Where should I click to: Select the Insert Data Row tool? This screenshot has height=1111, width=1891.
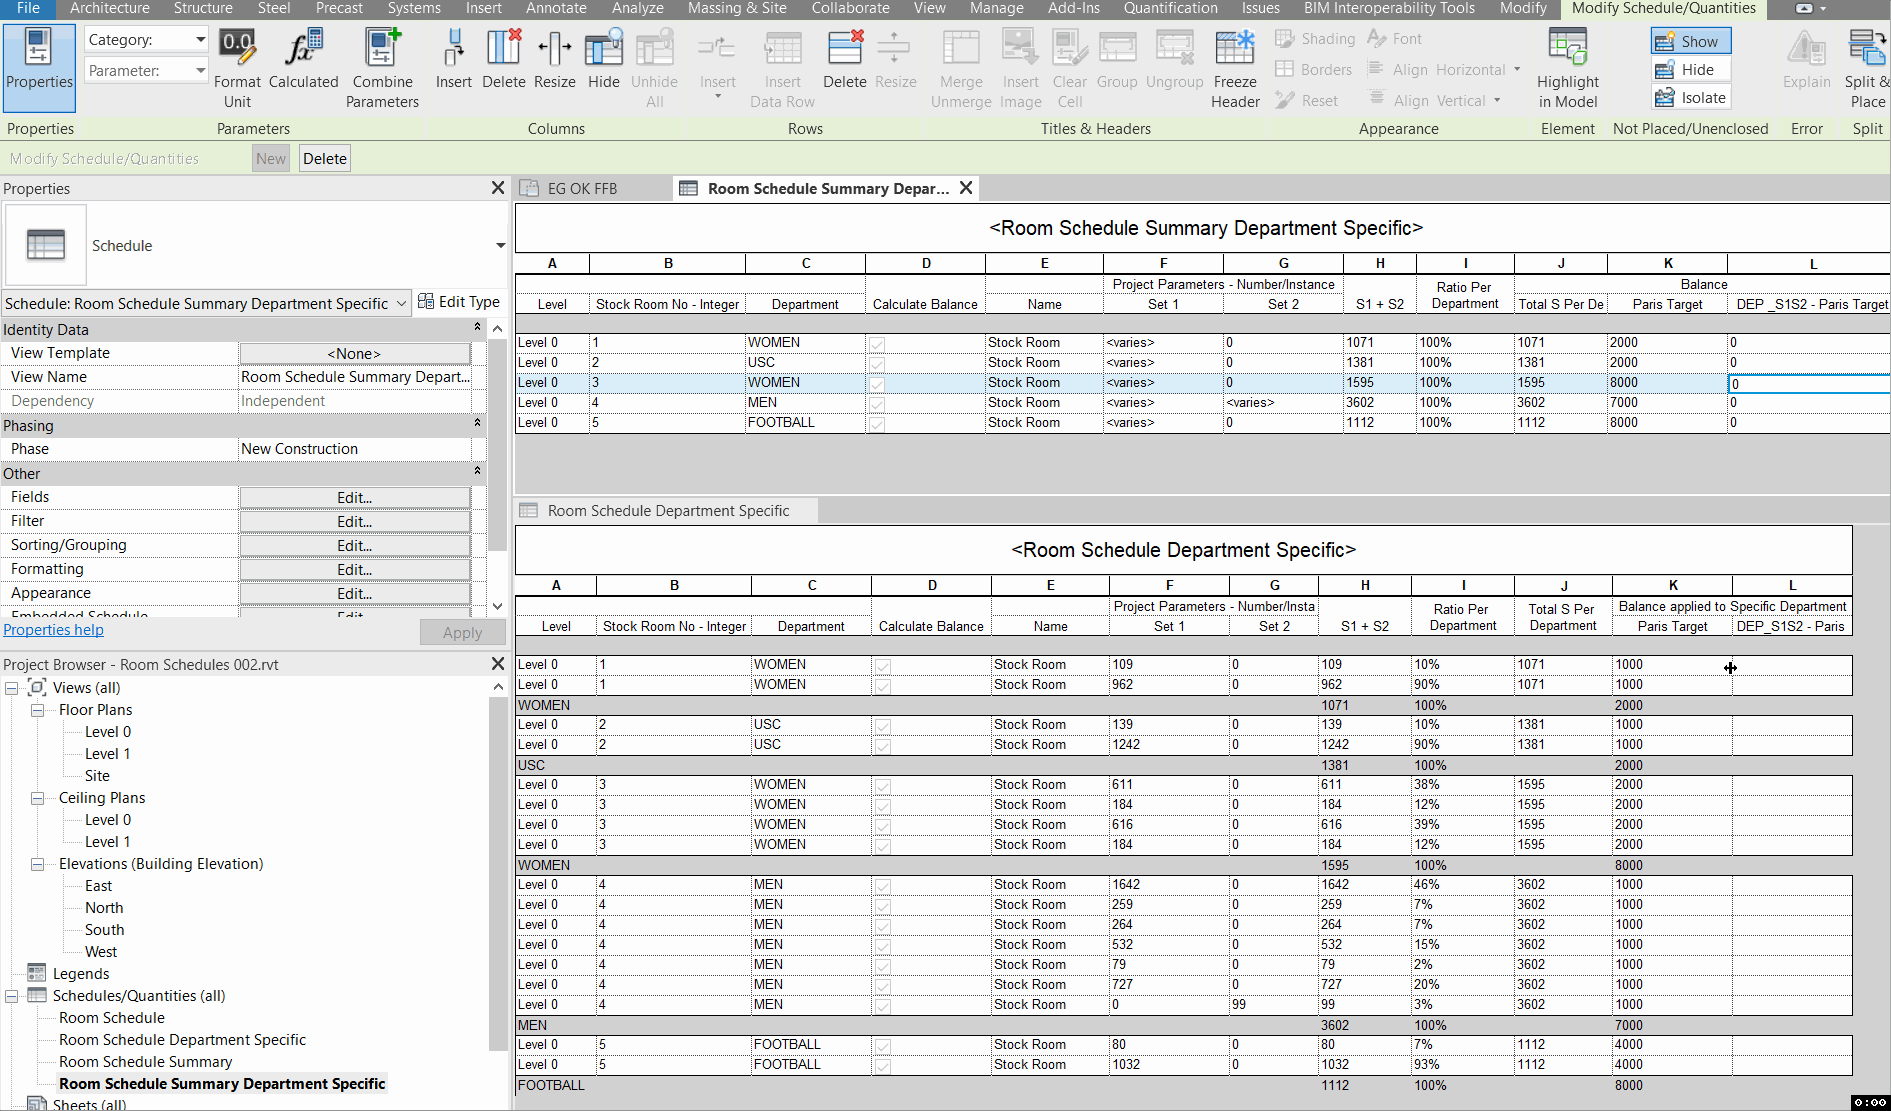tap(782, 66)
